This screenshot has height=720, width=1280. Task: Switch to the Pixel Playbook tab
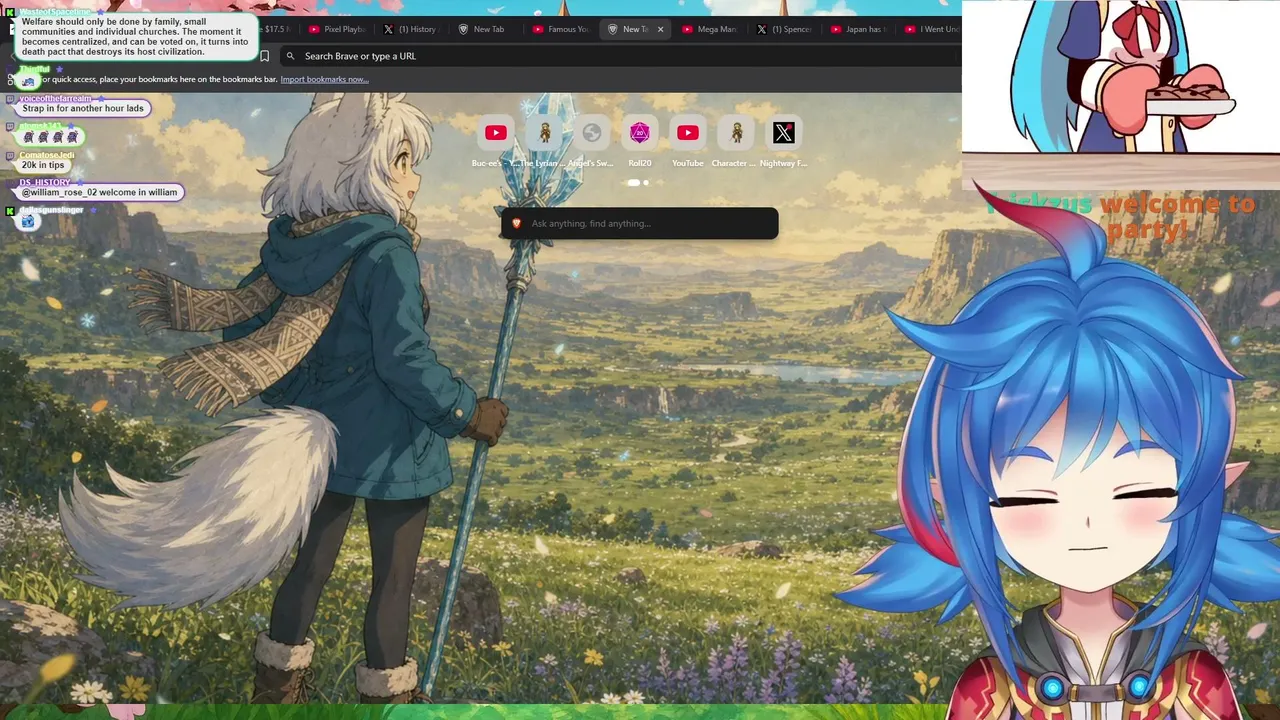(337, 29)
